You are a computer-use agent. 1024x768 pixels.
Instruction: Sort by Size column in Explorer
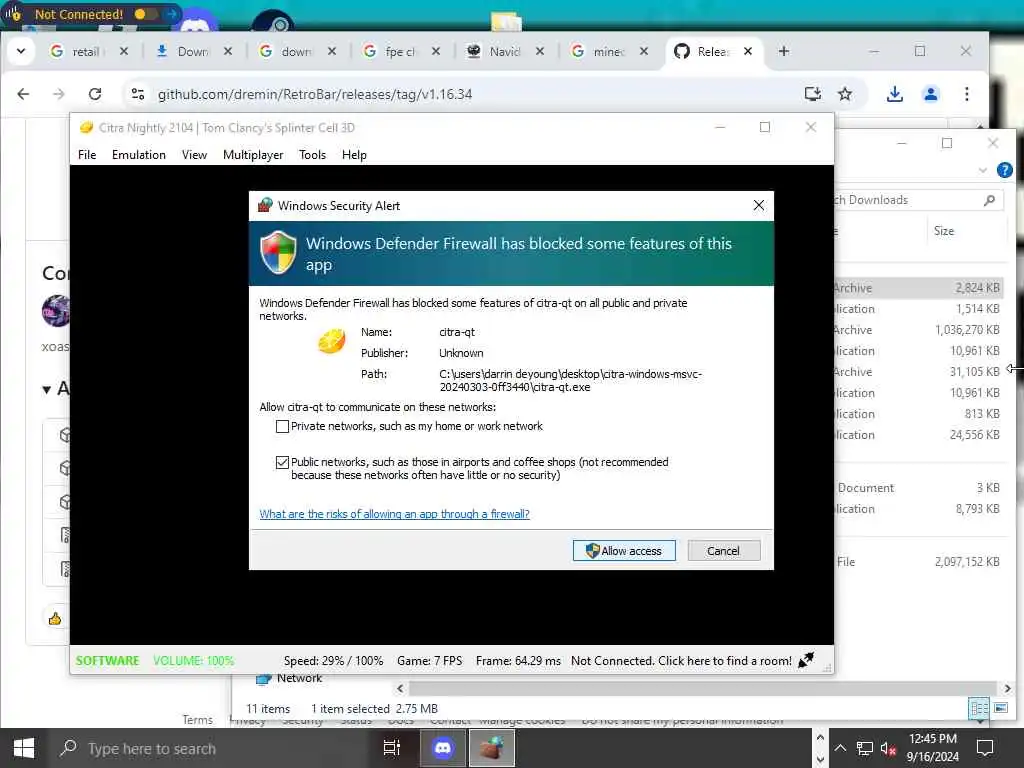click(944, 231)
